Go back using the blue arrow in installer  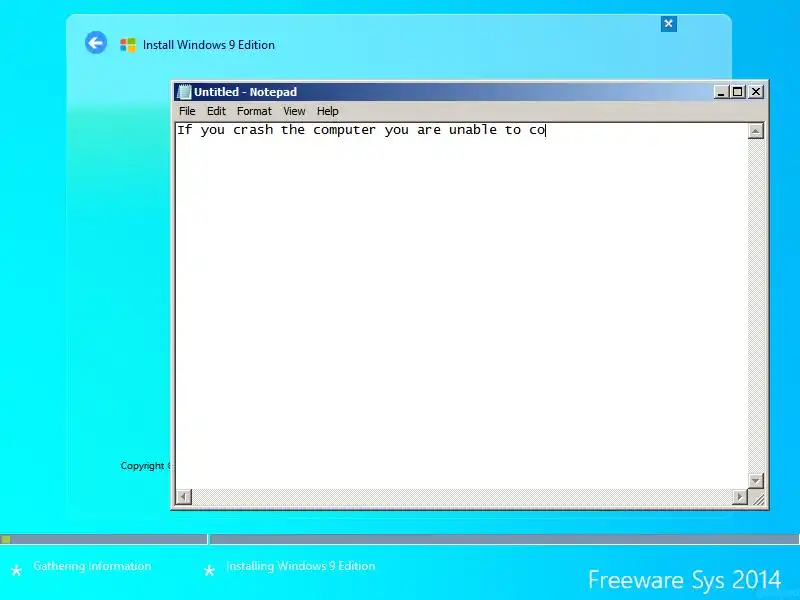[96, 43]
